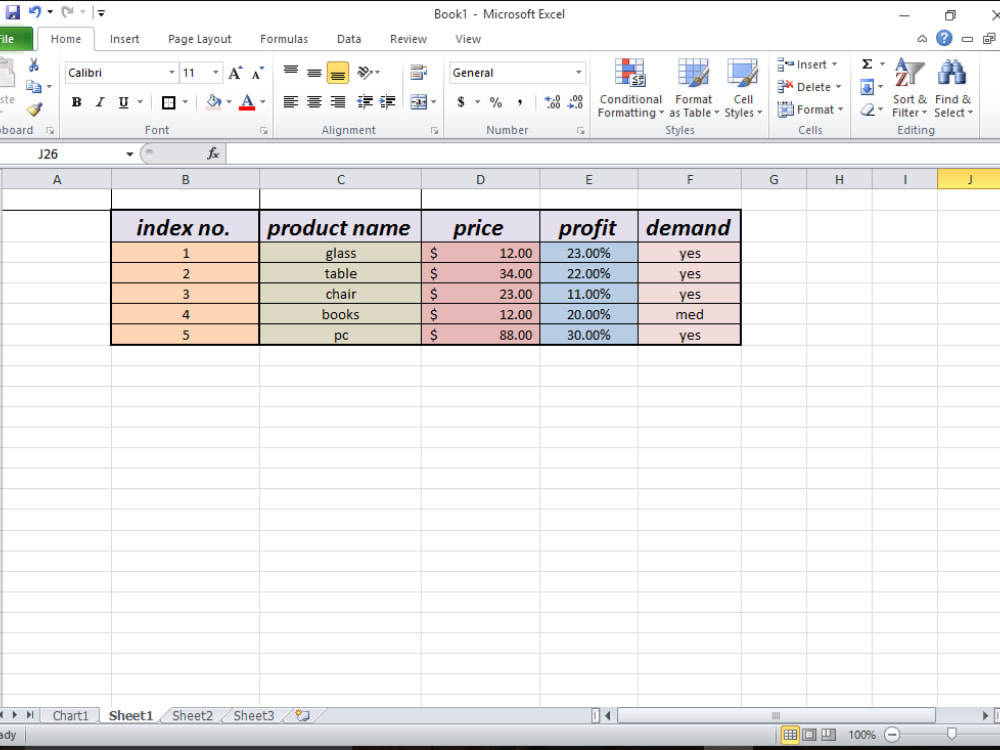Click the Percent Style icon
This screenshot has width=1000, height=750.
pos(496,102)
